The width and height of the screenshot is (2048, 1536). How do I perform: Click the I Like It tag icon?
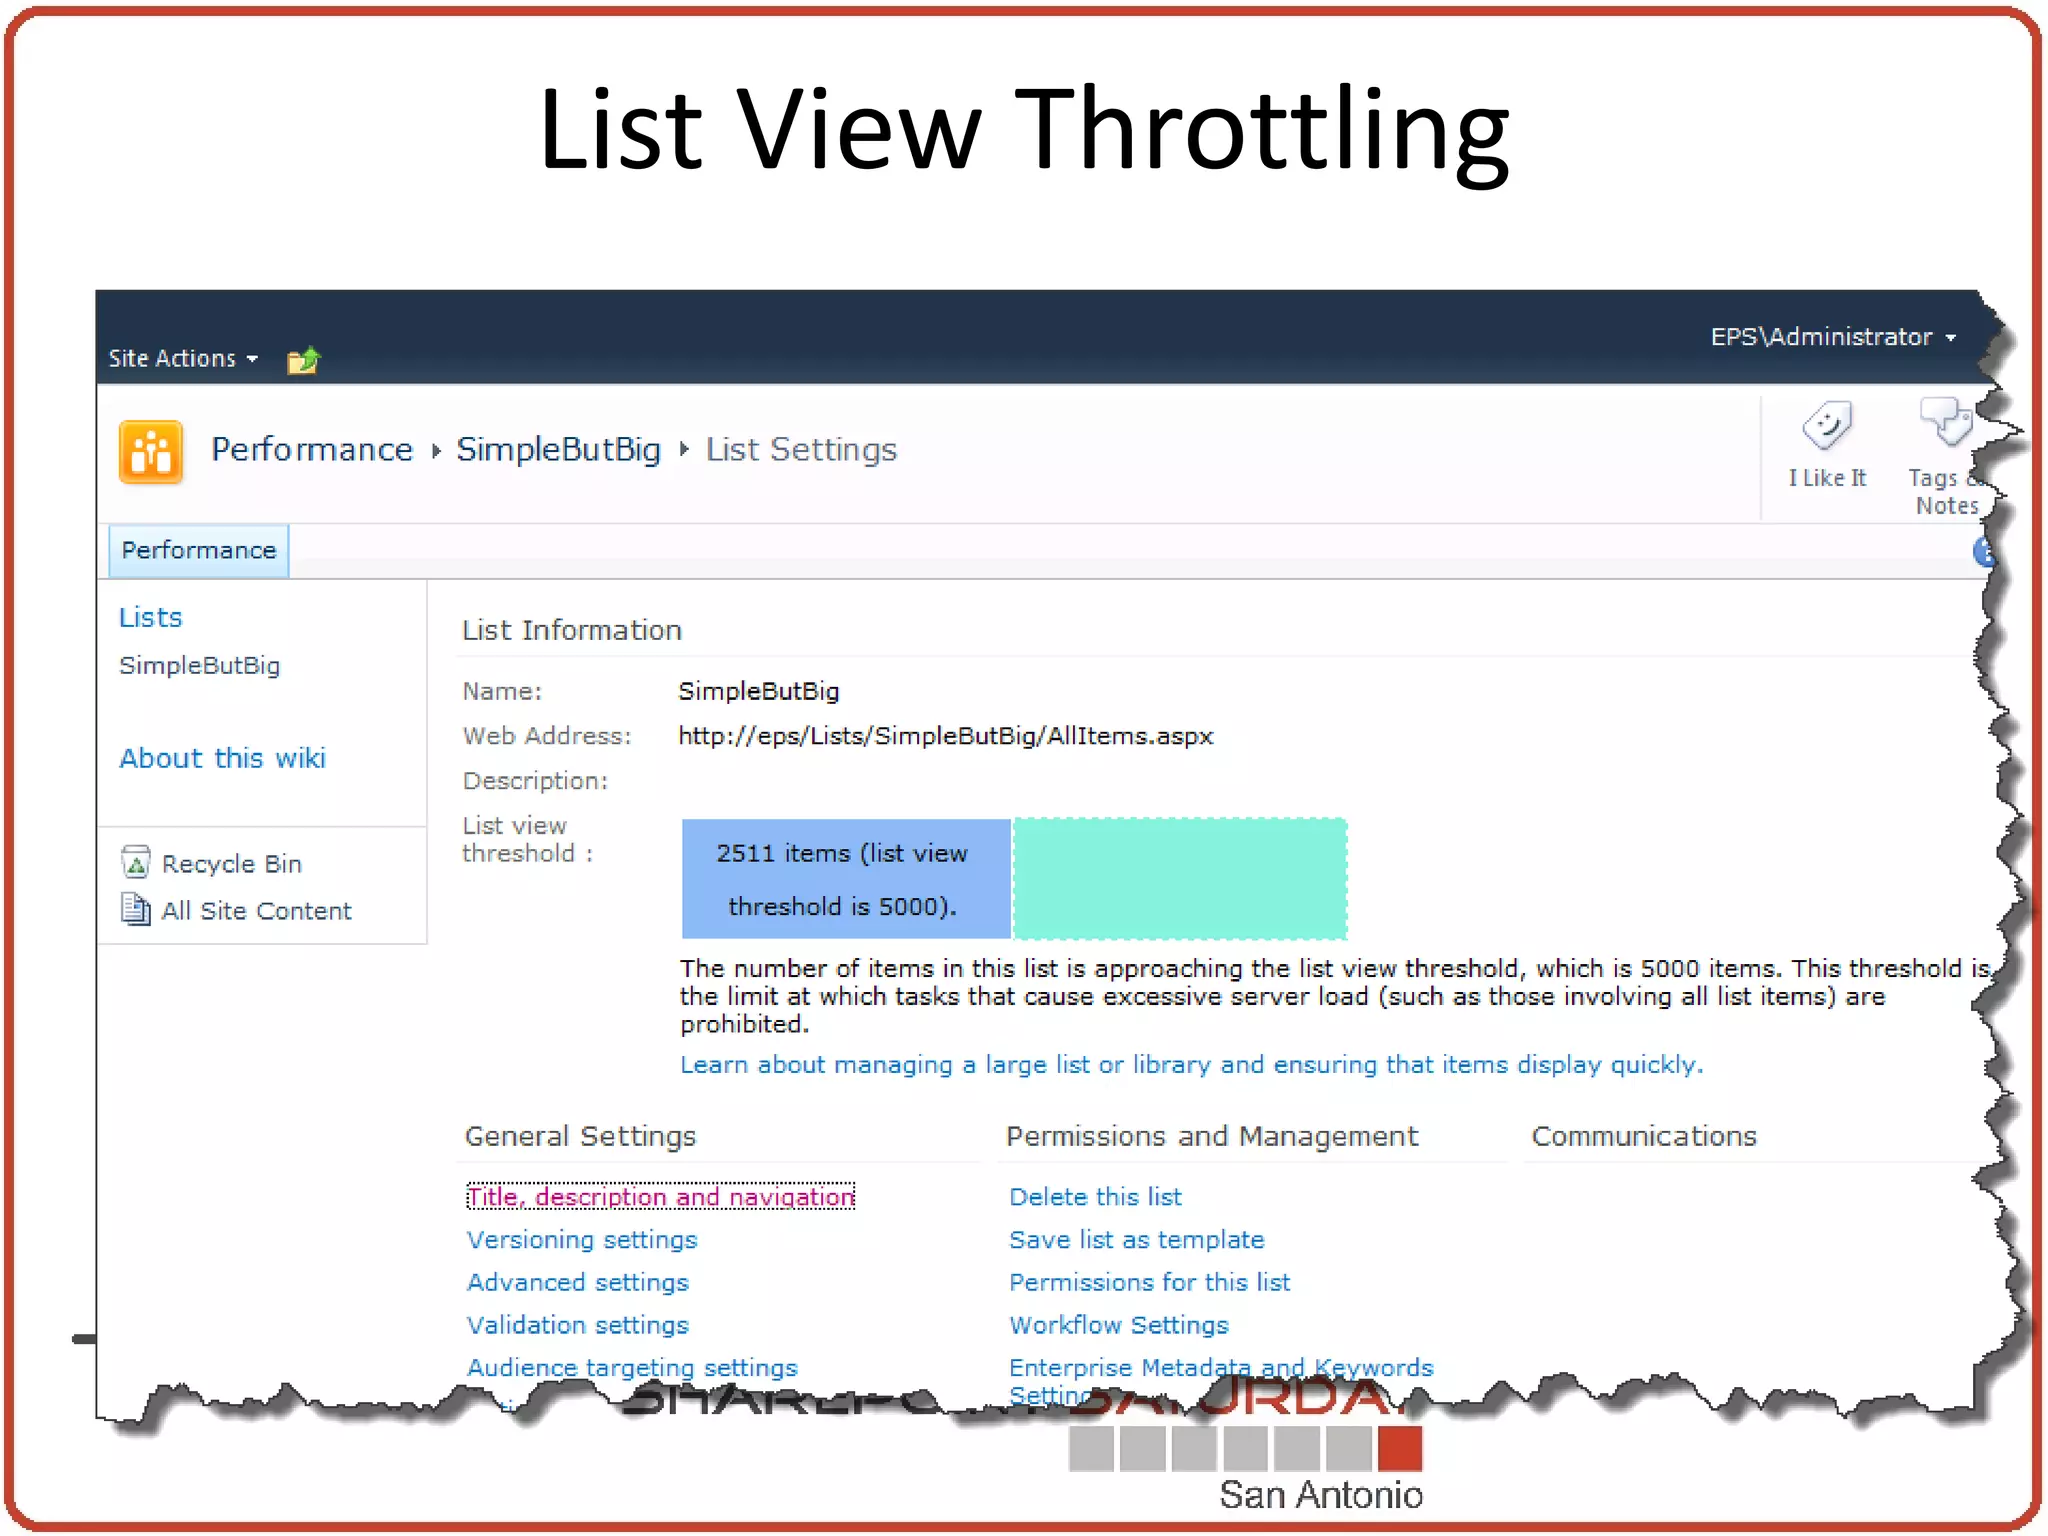[1827, 426]
